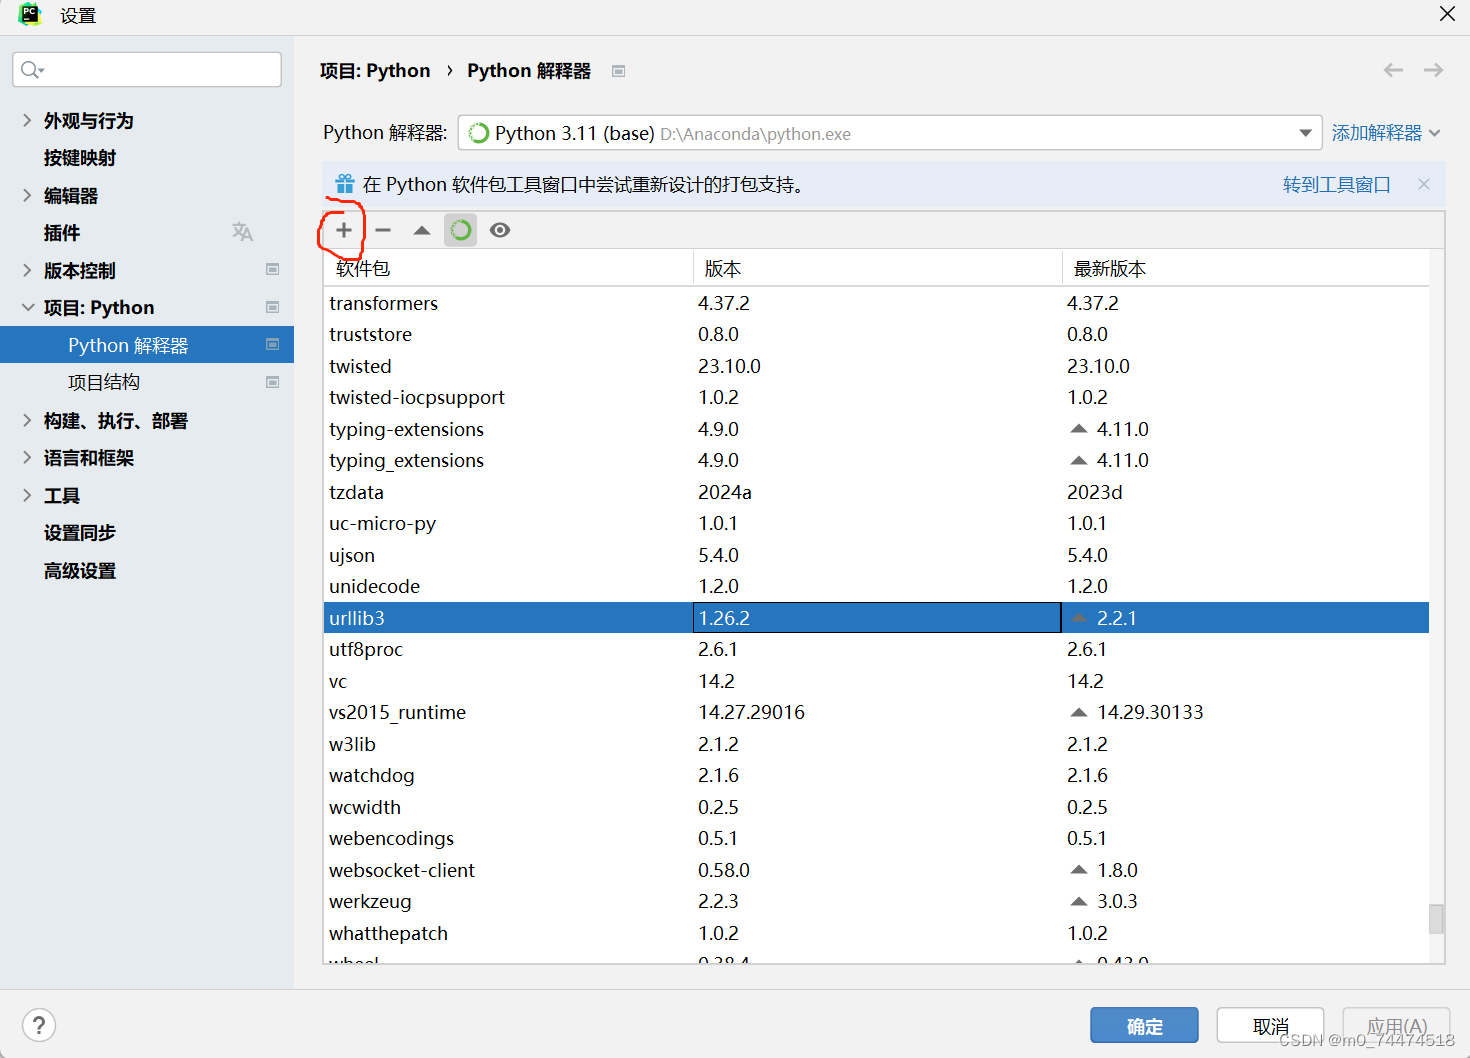Click the upgrade arrow for vs2015_runtime

(1078, 712)
